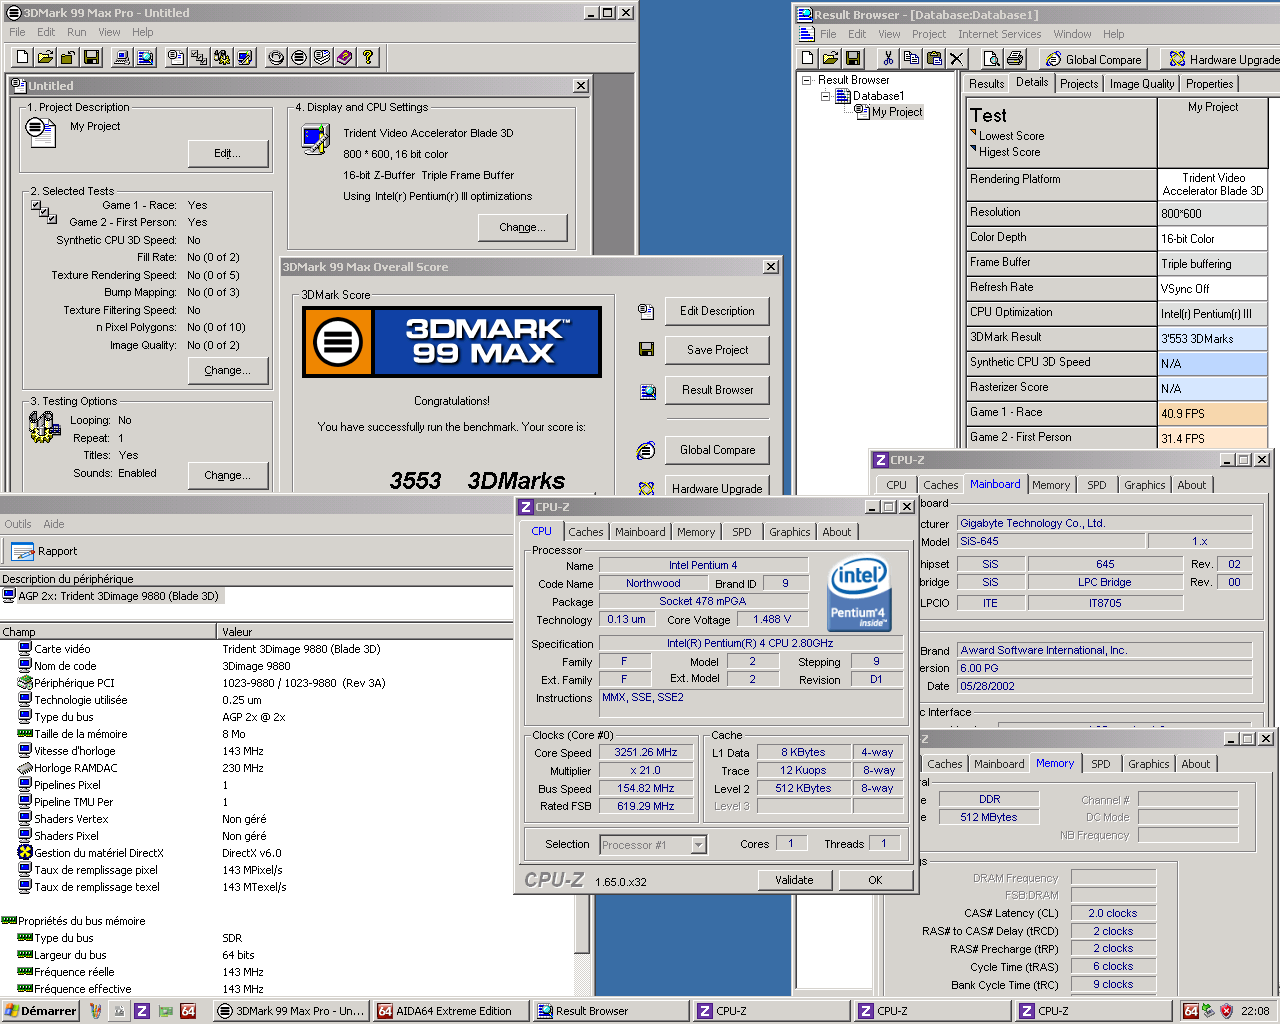Image resolution: width=1280 pixels, height=1024 pixels.
Task: Click the Paste icon in Result Browser toolbar
Action: [934, 59]
